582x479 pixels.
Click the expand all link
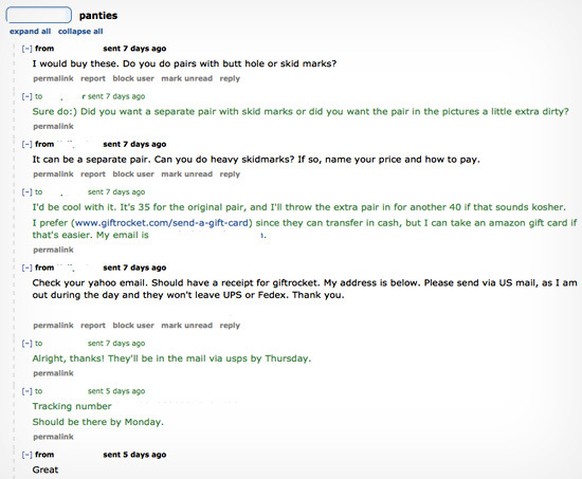(x=30, y=32)
